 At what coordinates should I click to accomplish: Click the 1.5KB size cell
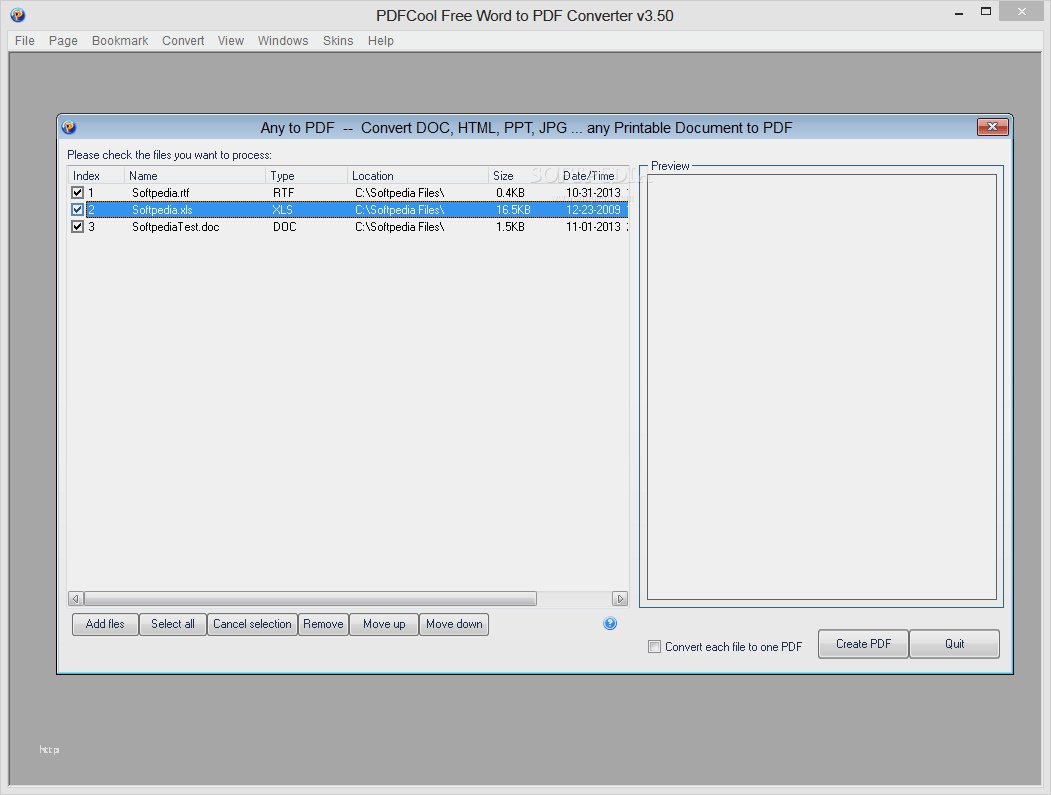point(510,227)
